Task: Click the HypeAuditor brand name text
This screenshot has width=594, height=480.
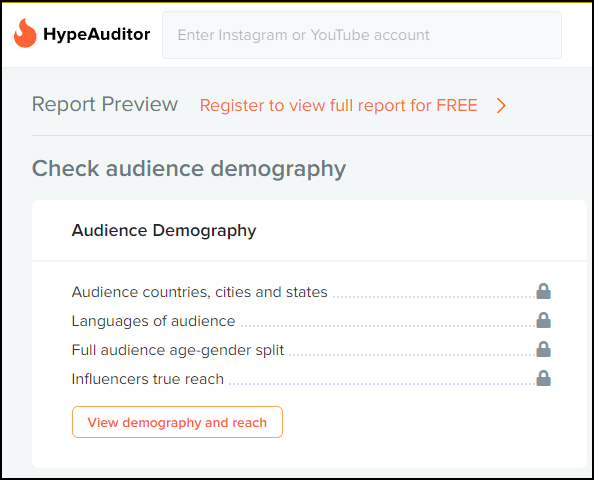Action: (x=97, y=34)
